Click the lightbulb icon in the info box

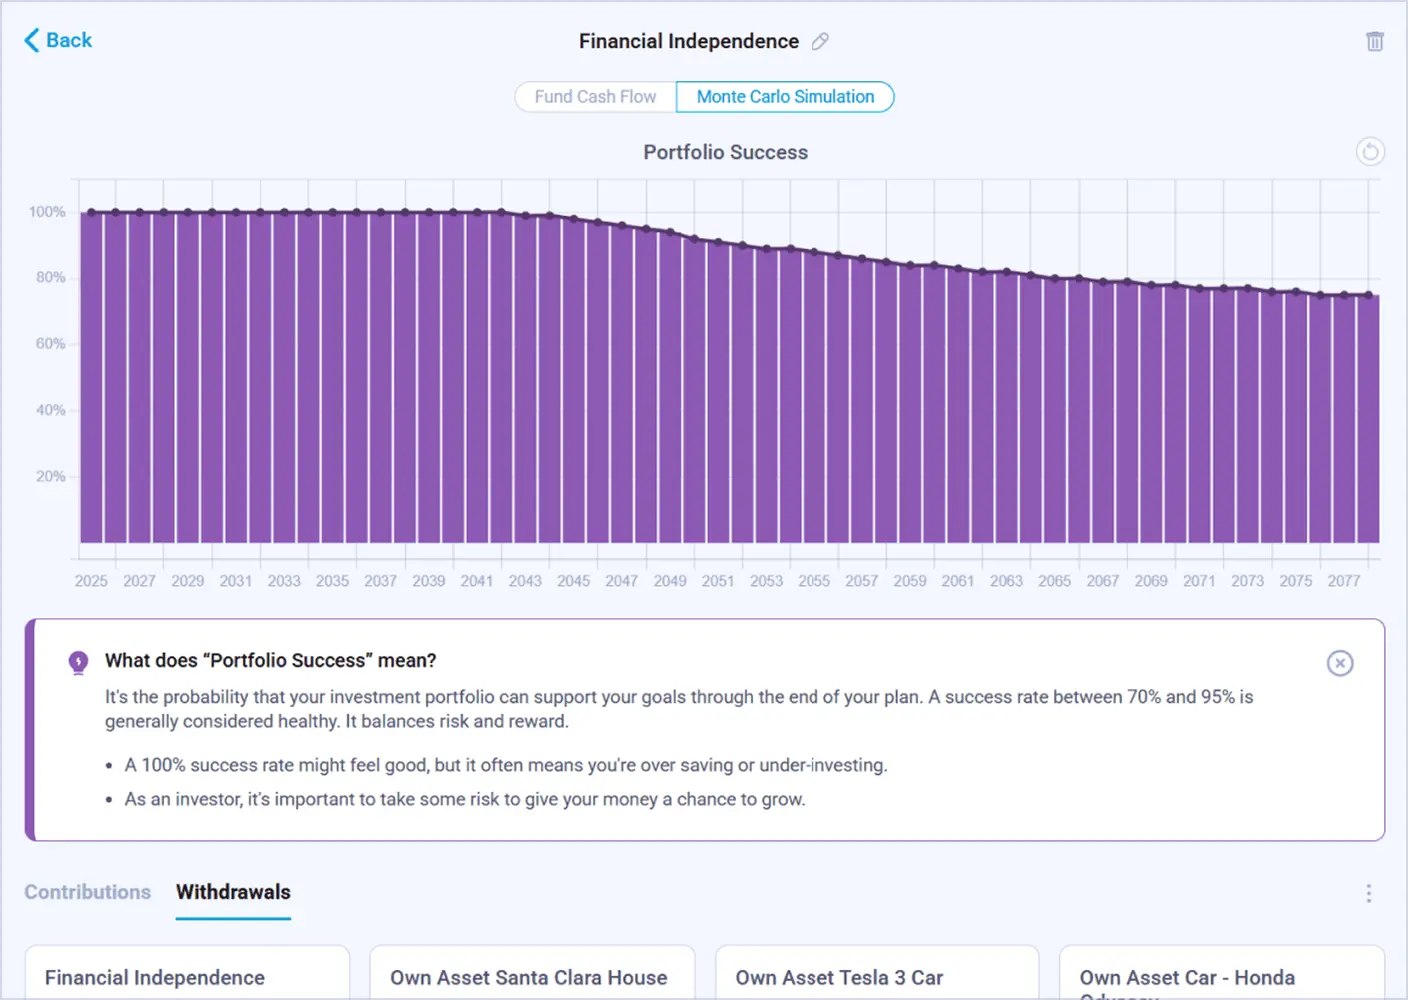(x=78, y=662)
